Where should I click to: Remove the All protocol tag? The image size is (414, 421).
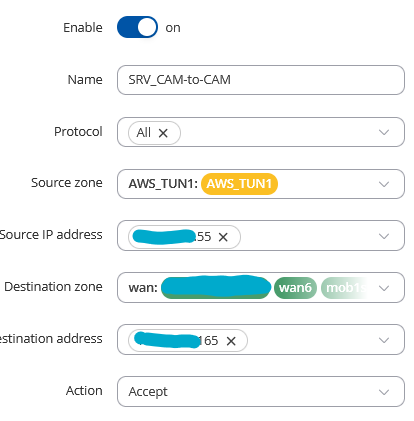tap(163, 133)
